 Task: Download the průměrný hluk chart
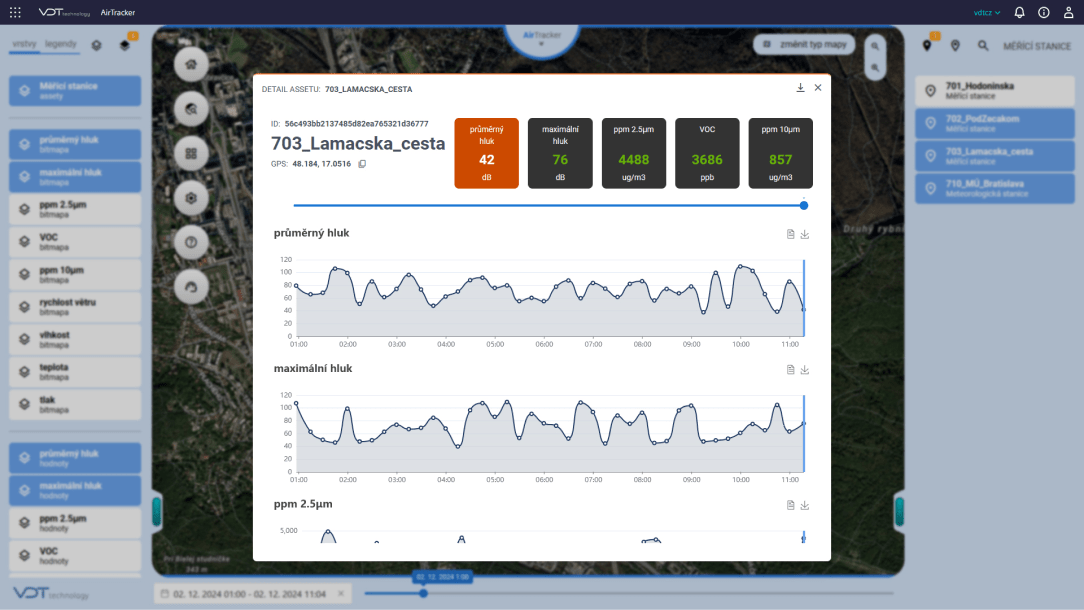pyautogui.click(x=805, y=234)
